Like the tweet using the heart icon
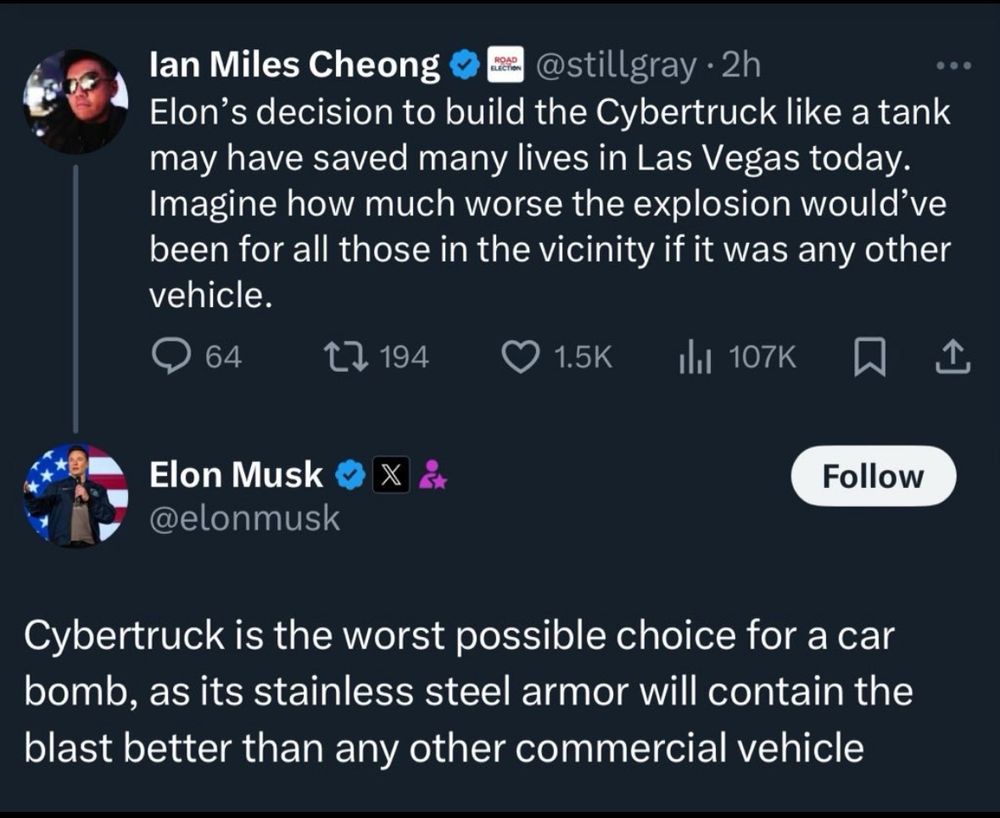1000x818 pixels. [520, 356]
